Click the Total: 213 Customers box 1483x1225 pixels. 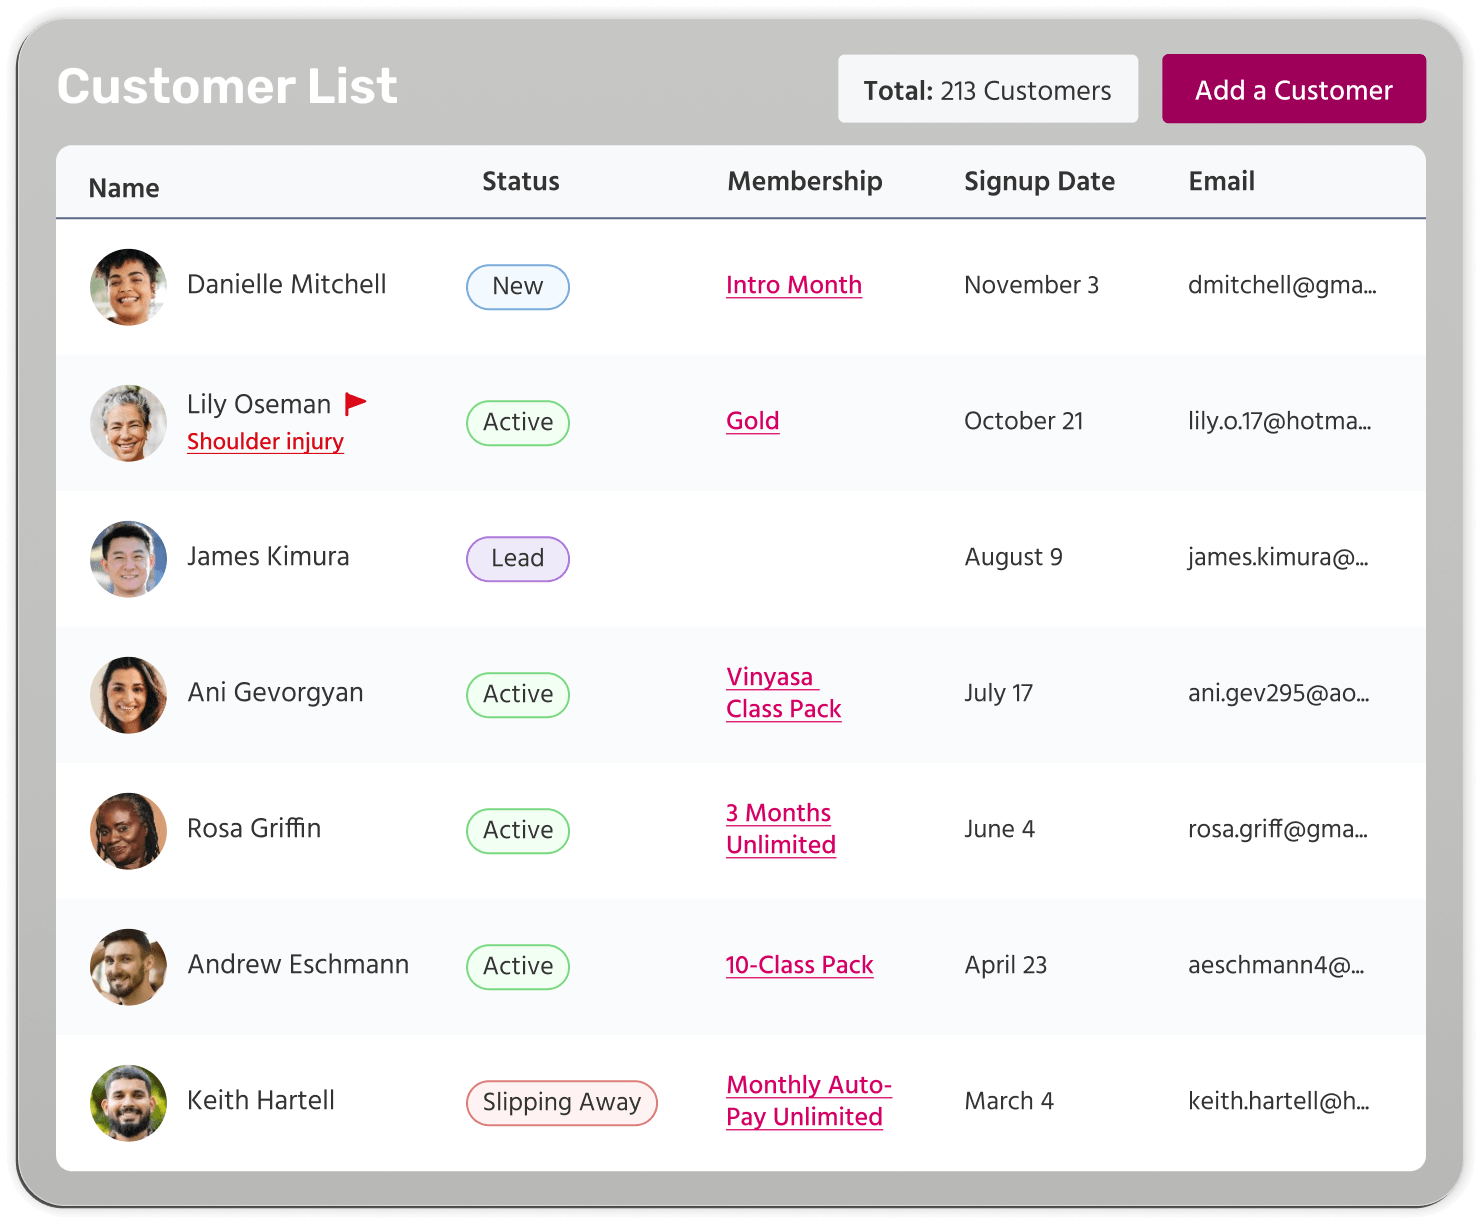[988, 89]
